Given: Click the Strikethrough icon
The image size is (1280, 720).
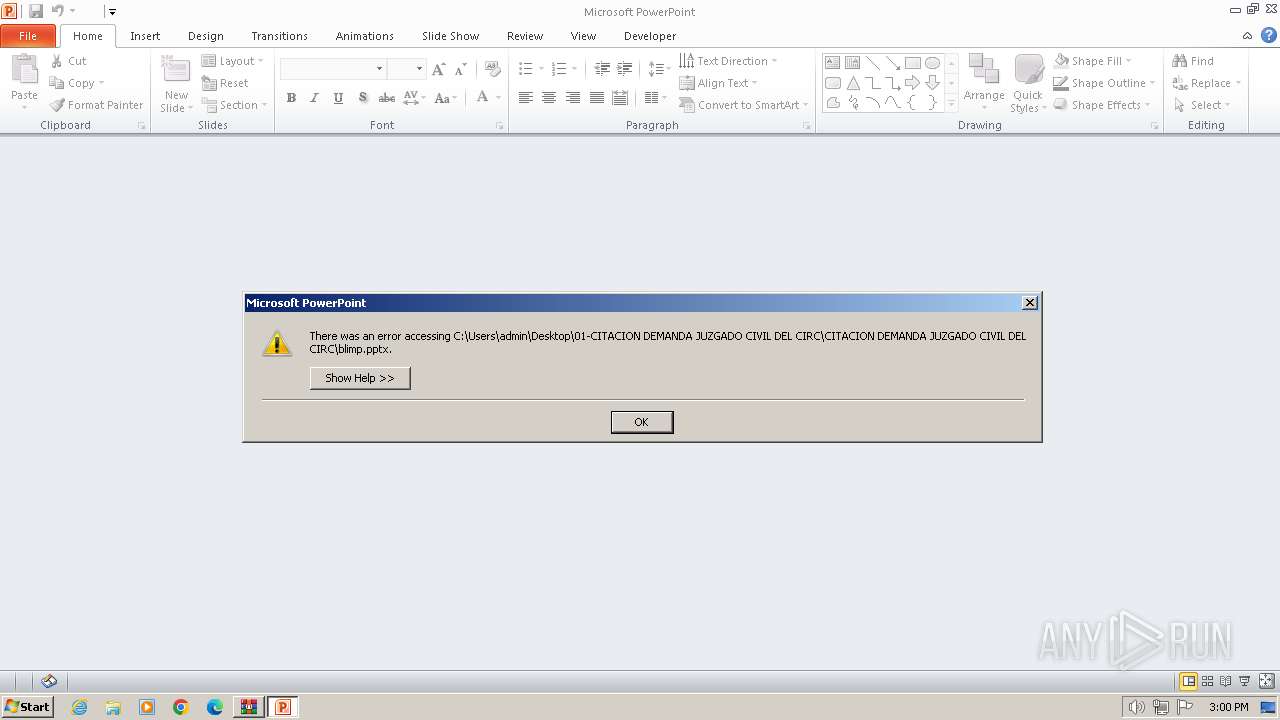Looking at the screenshot, I should coord(386,98).
